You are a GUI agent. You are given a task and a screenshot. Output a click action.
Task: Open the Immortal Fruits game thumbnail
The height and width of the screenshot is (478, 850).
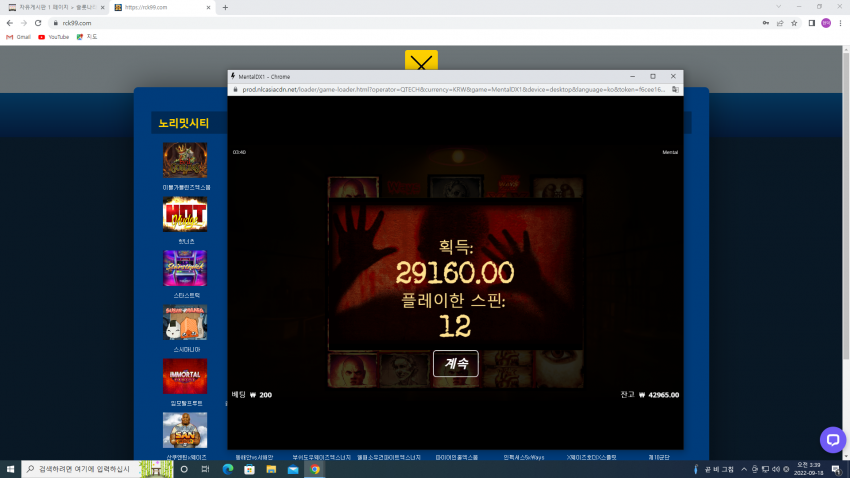click(185, 376)
